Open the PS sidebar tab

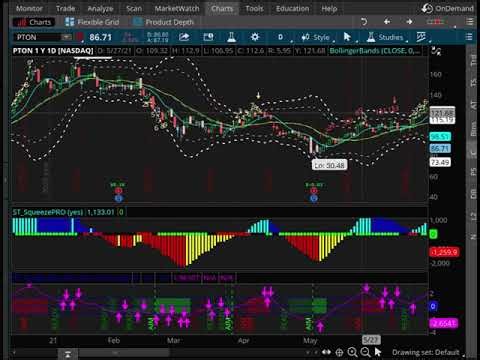pyautogui.click(x=473, y=172)
